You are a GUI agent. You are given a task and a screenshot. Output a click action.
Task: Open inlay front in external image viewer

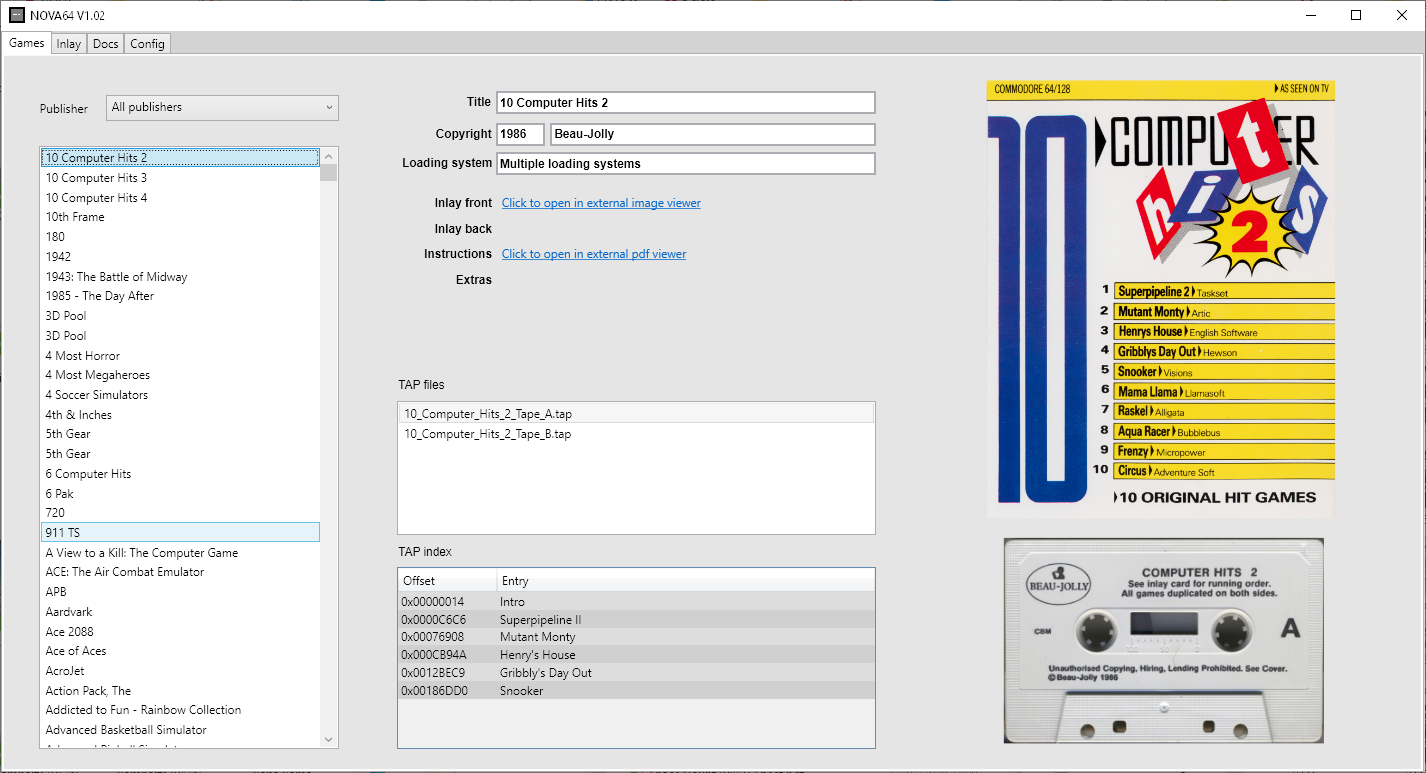601,203
